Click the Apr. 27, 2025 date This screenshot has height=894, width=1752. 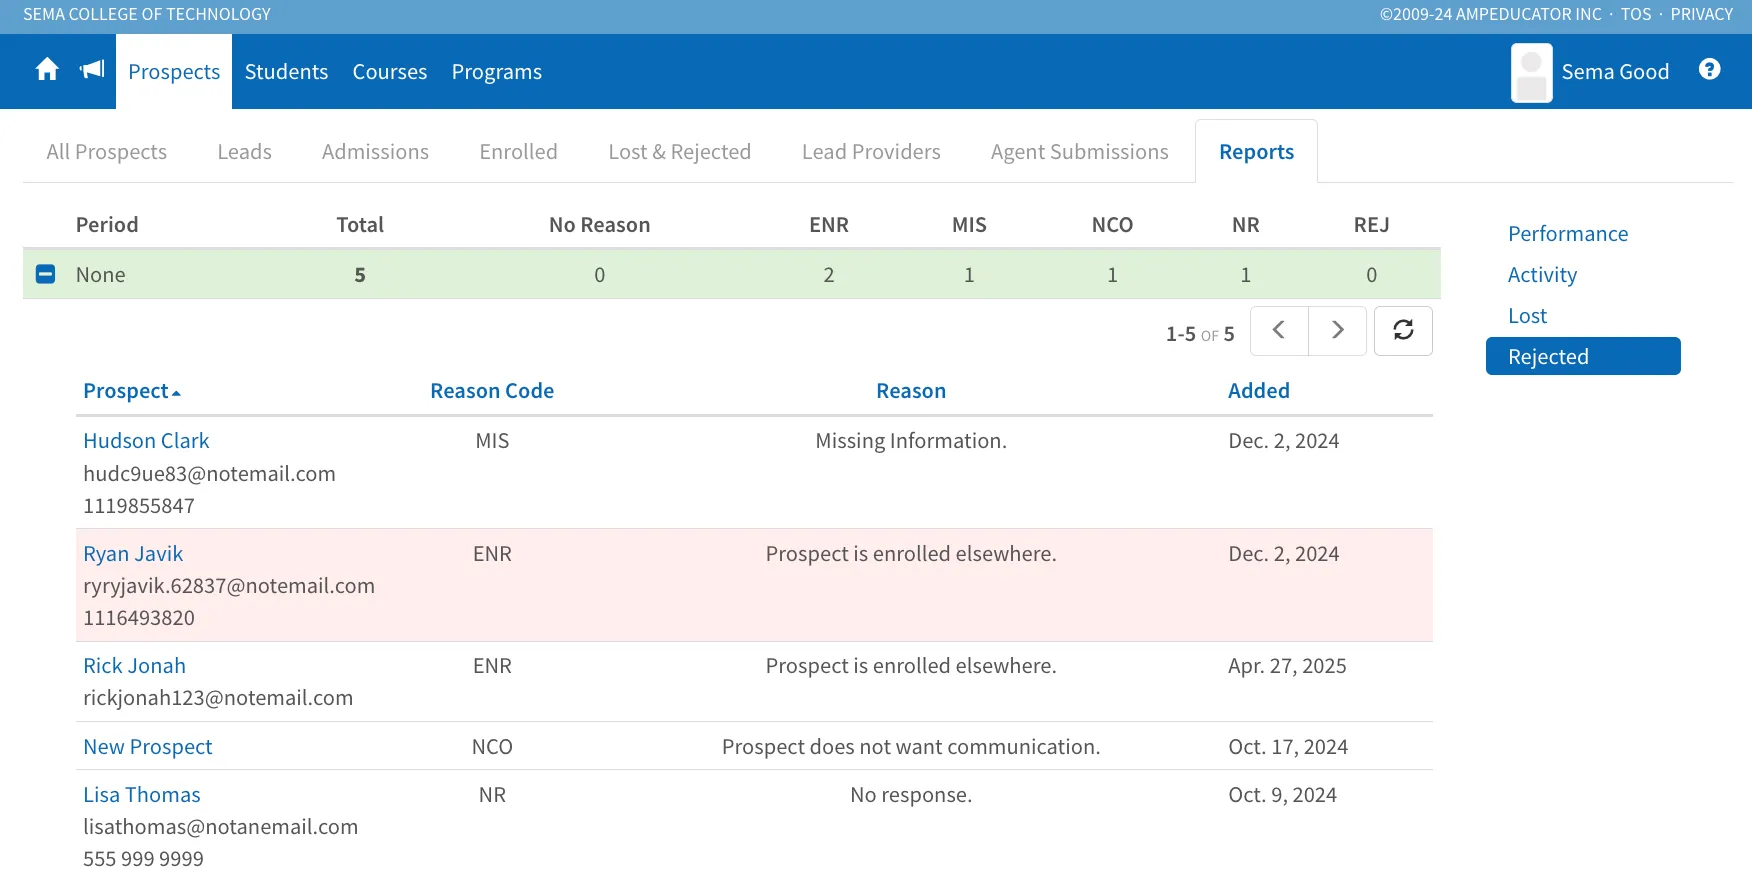click(1287, 666)
